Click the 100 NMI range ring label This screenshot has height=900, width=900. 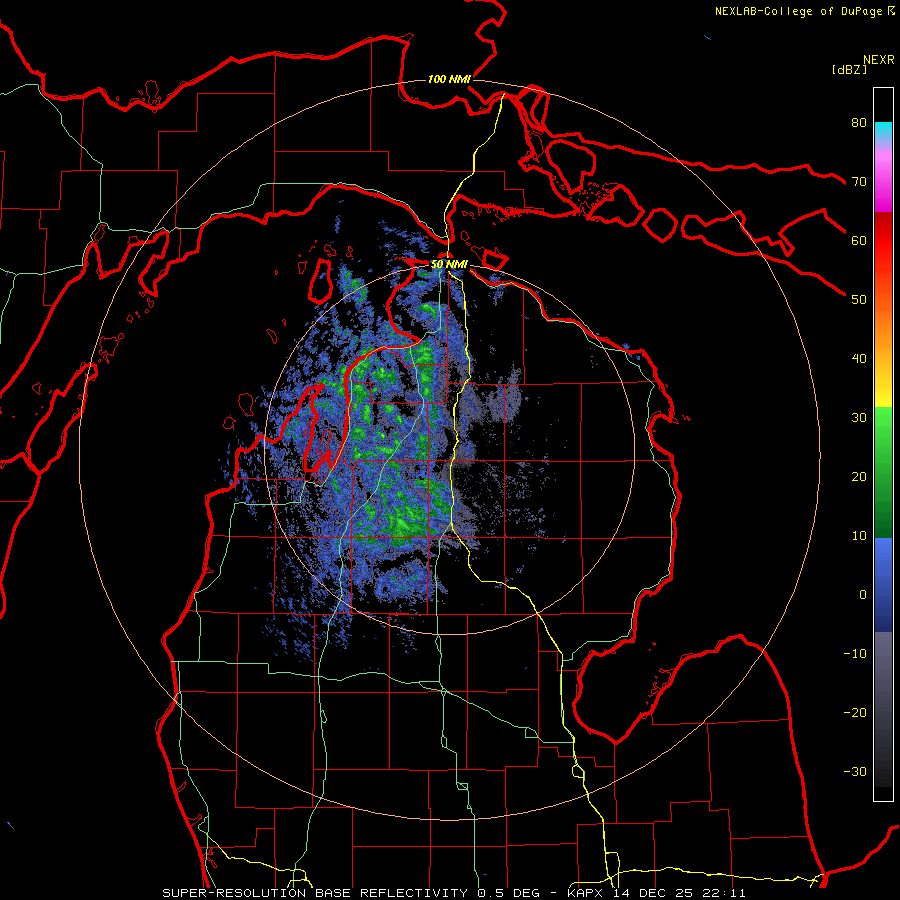tap(449, 79)
